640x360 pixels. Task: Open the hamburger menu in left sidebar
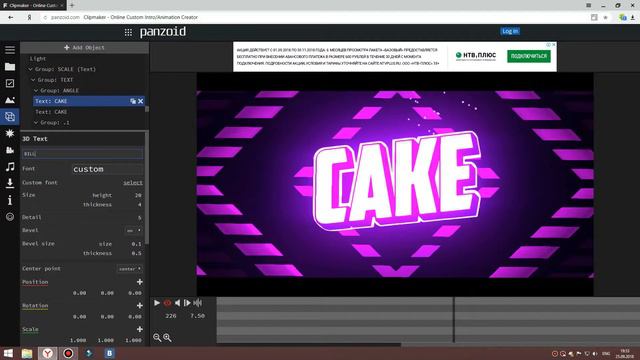tap(10, 50)
